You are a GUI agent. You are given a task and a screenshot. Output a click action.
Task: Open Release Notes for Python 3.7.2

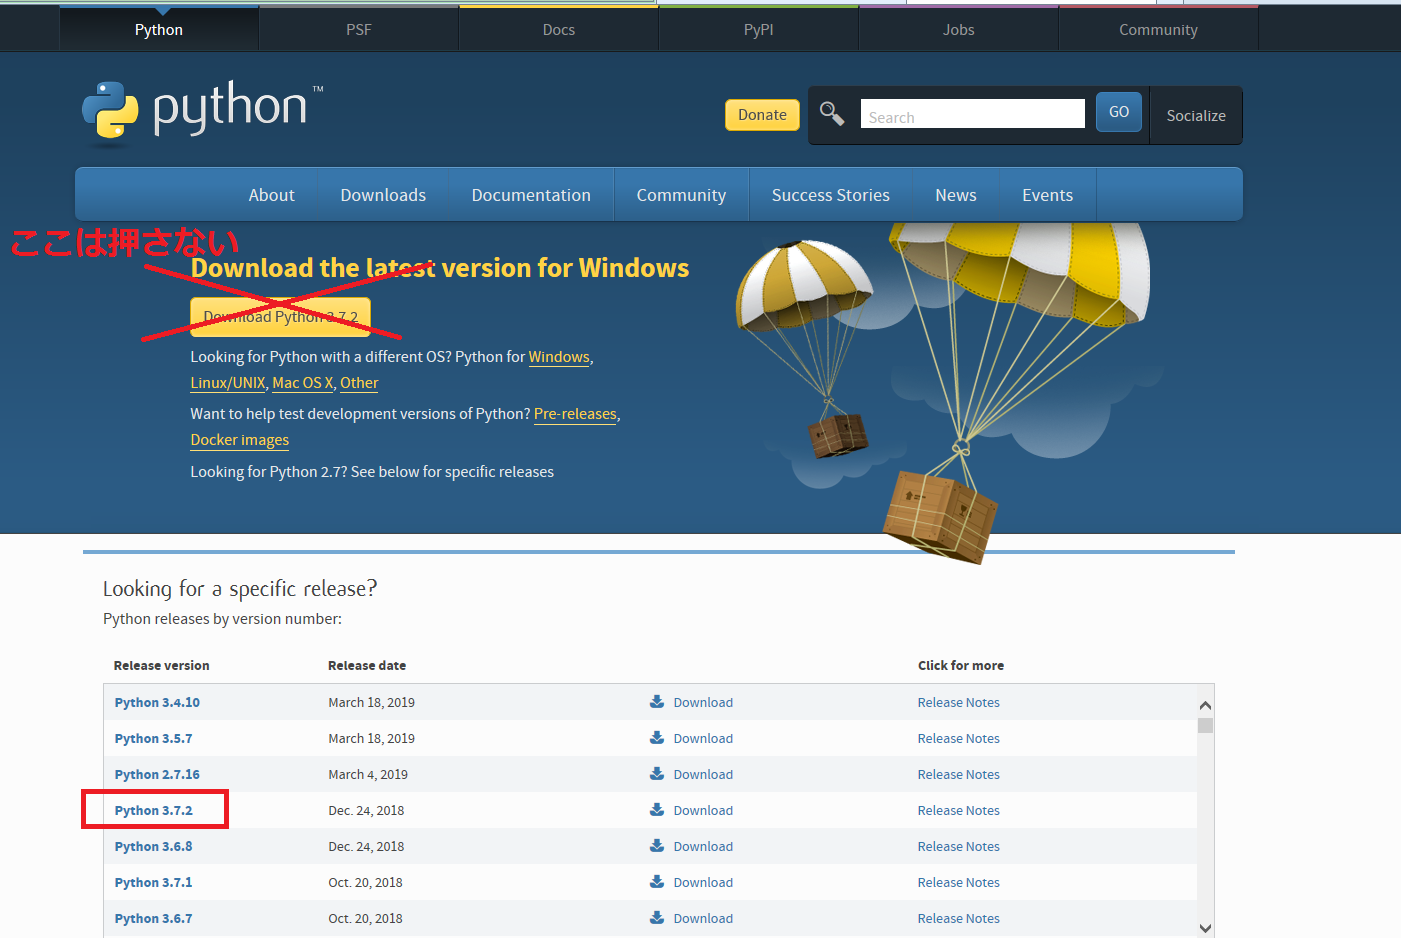(x=959, y=810)
